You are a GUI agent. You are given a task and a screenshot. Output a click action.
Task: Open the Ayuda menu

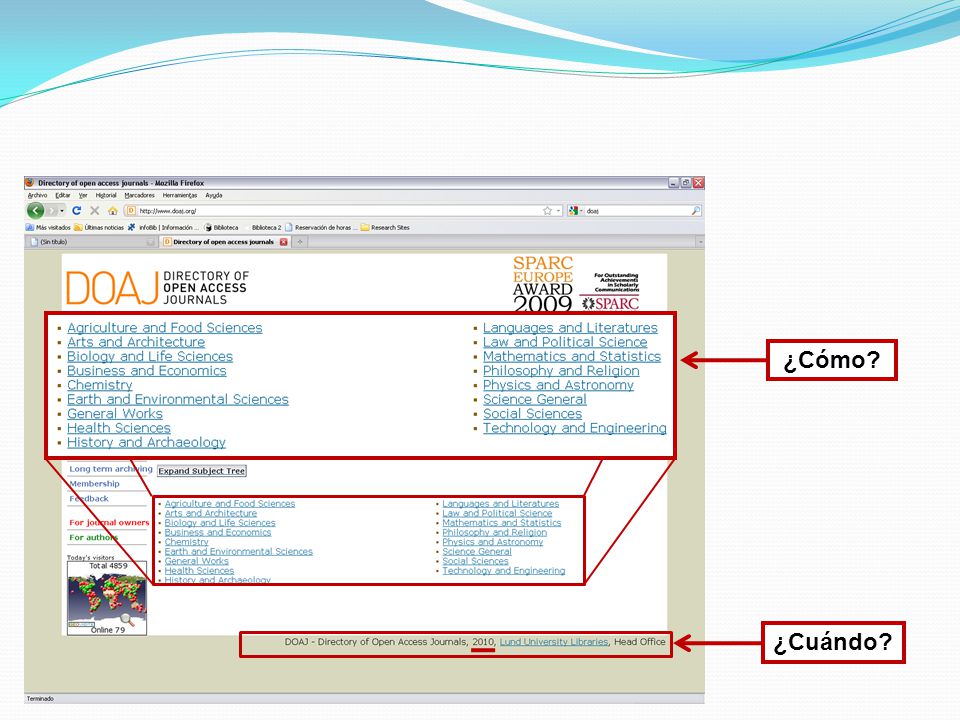(x=214, y=195)
